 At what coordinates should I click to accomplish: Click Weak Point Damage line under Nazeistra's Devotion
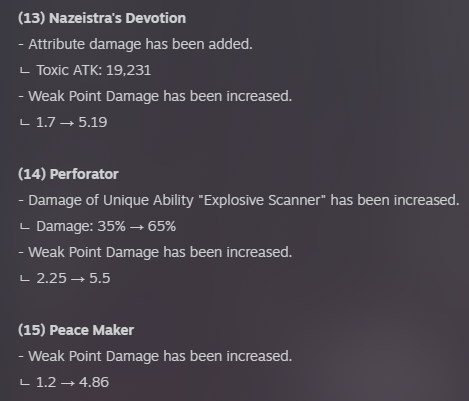click(155, 96)
